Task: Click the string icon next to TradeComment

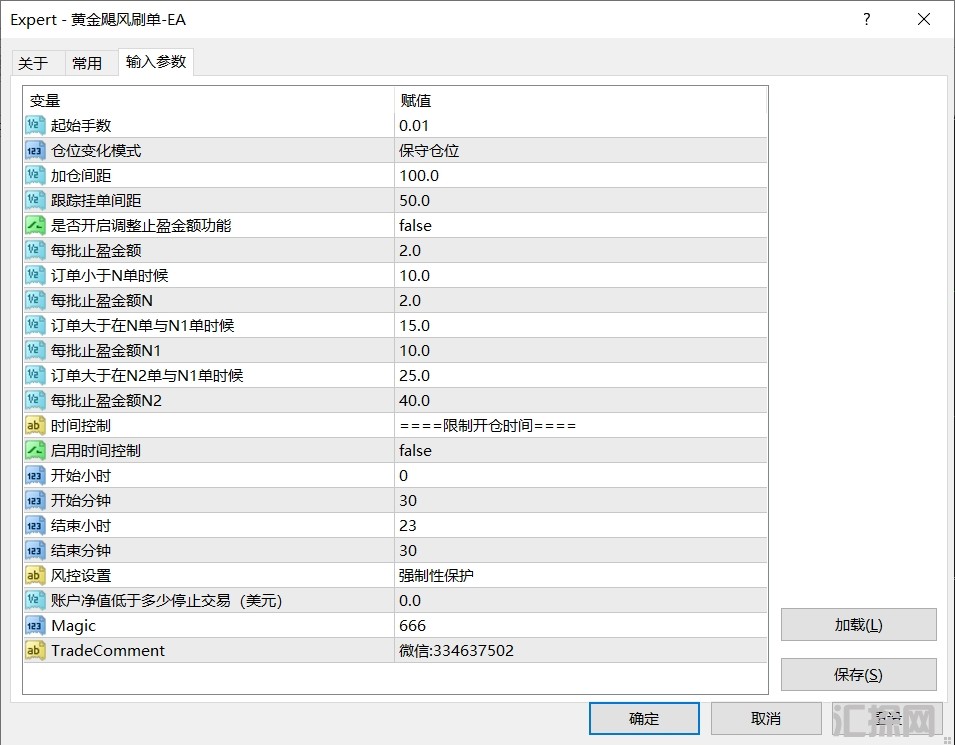Action: (35, 650)
